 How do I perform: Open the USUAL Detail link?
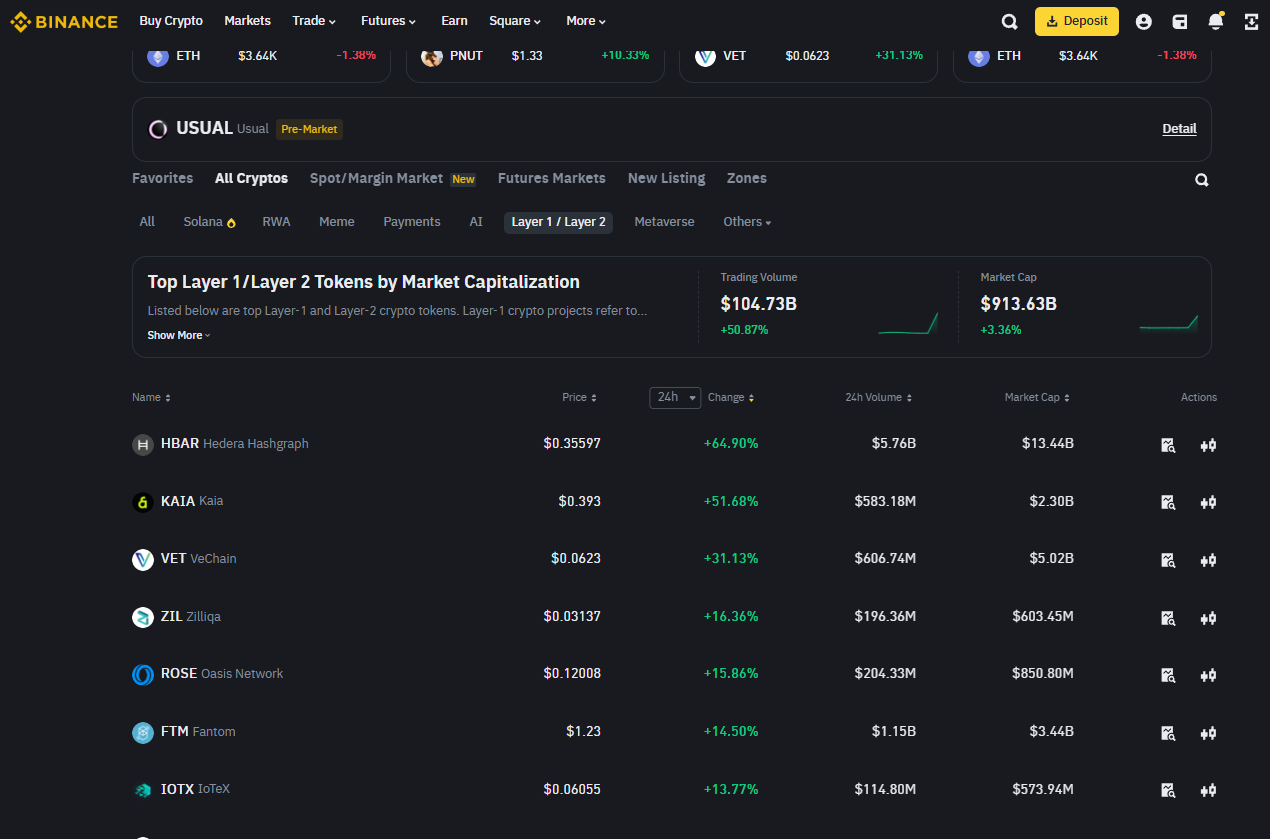point(1179,129)
